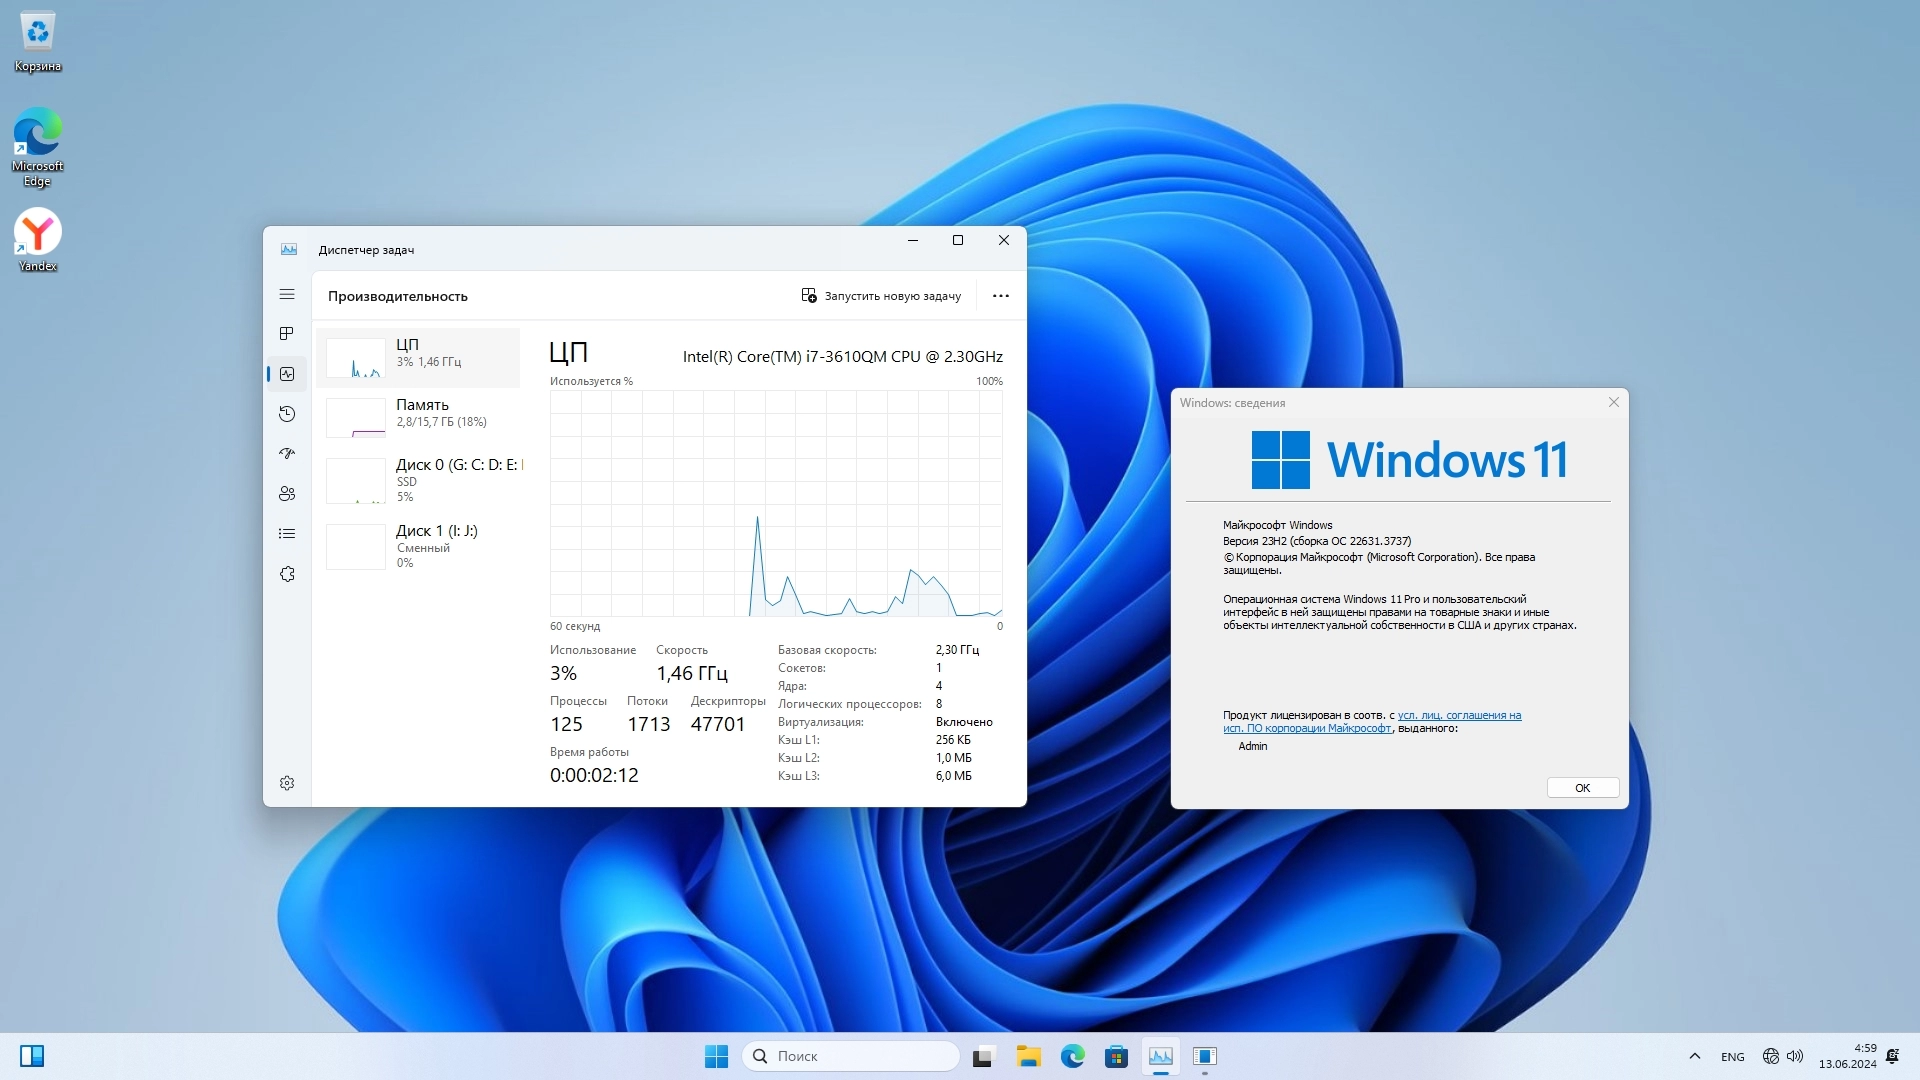Switch the ENG language indicator
This screenshot has height=1080, width=1920.
pyautogui.click(x=1732, y=1057)
